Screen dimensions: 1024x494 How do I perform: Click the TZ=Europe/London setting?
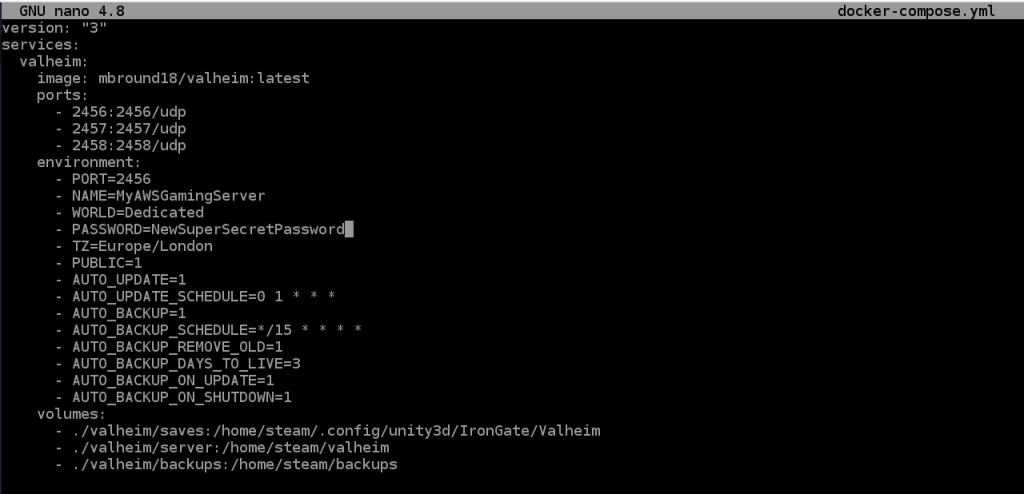142,246
